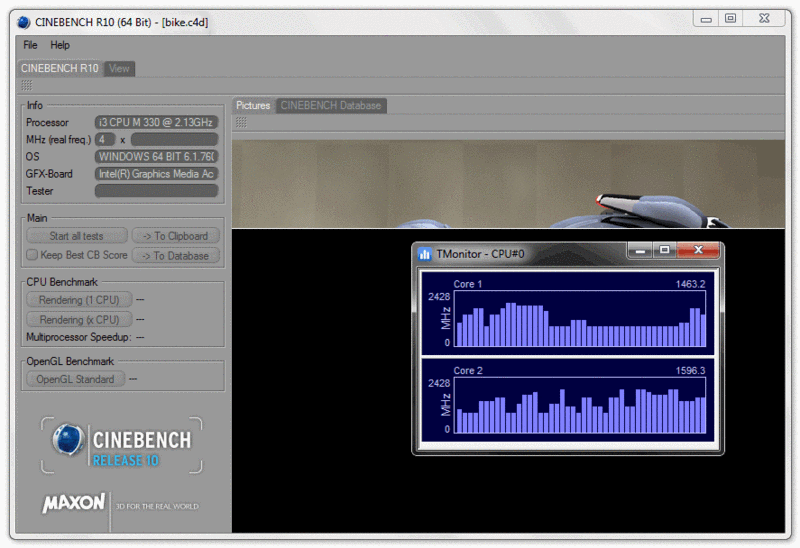Click the grip handle under Pictures tab
The width and height of the screenshot is (800, 548).
coord(241,122)
